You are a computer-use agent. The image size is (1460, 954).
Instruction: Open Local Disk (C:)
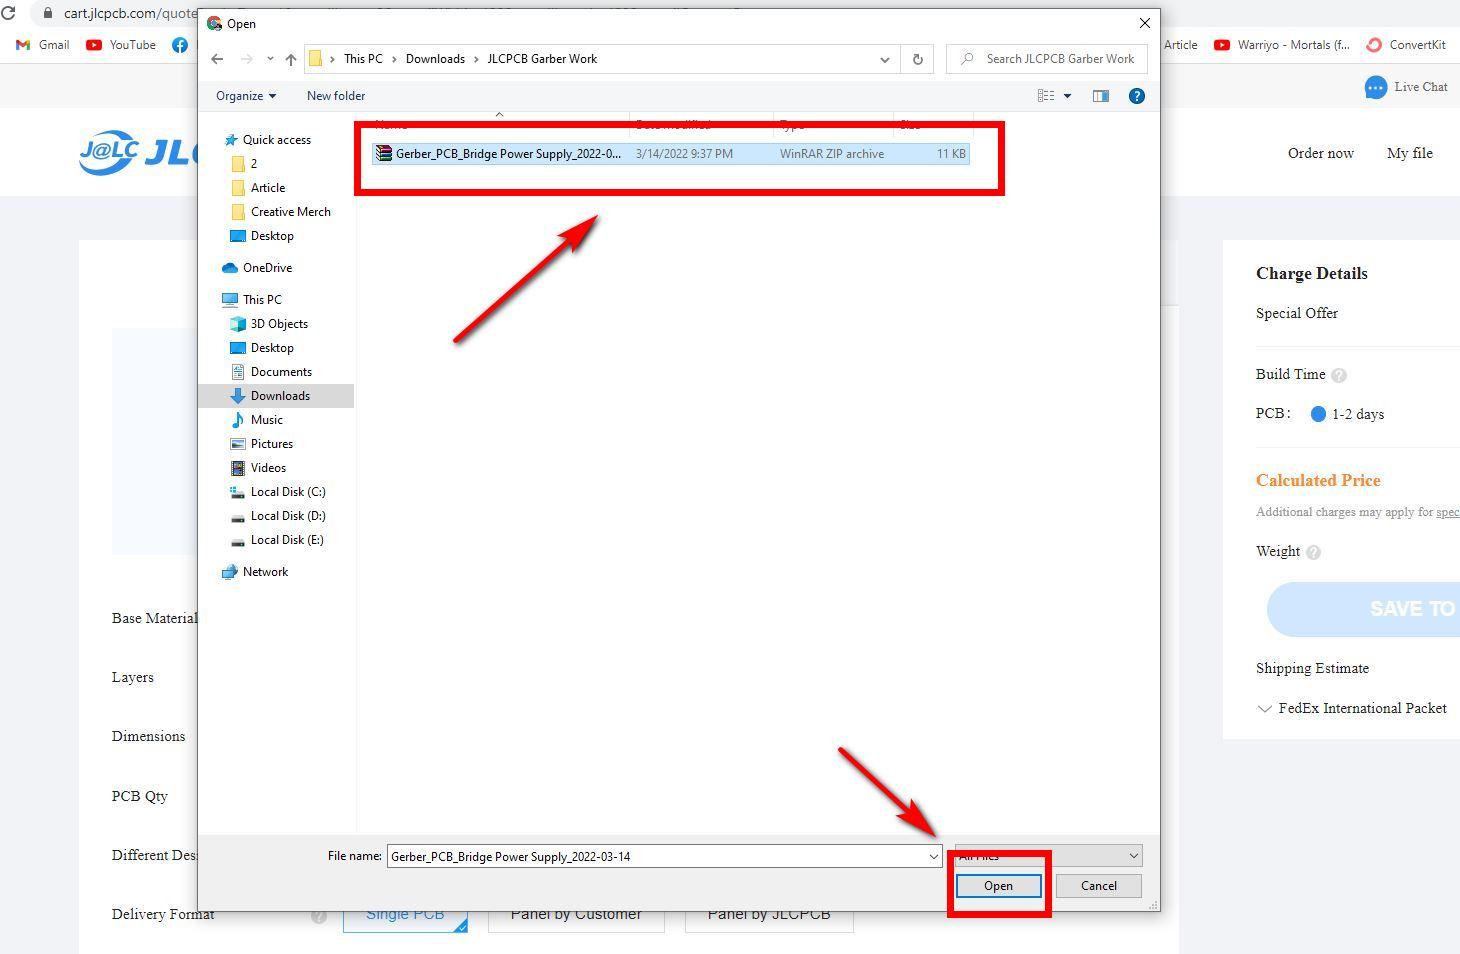click(x=278, y=492)
